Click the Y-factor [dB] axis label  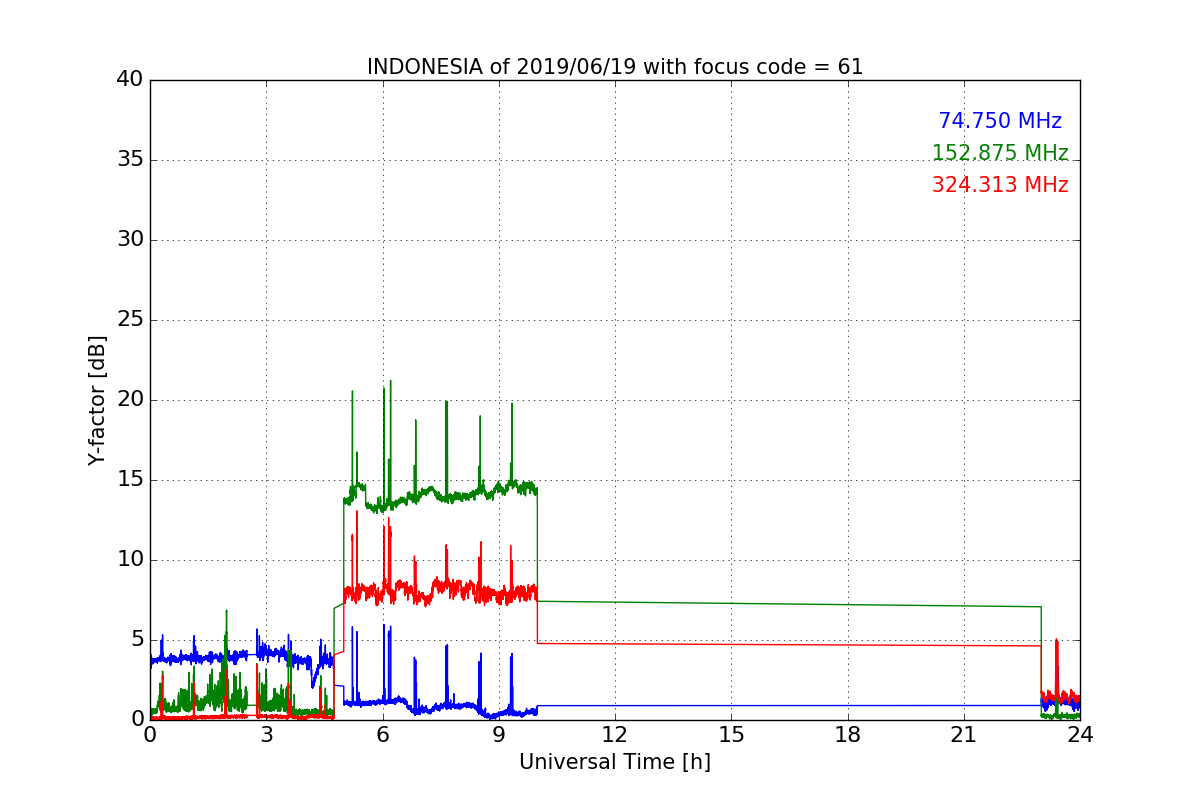coord(97,400)
